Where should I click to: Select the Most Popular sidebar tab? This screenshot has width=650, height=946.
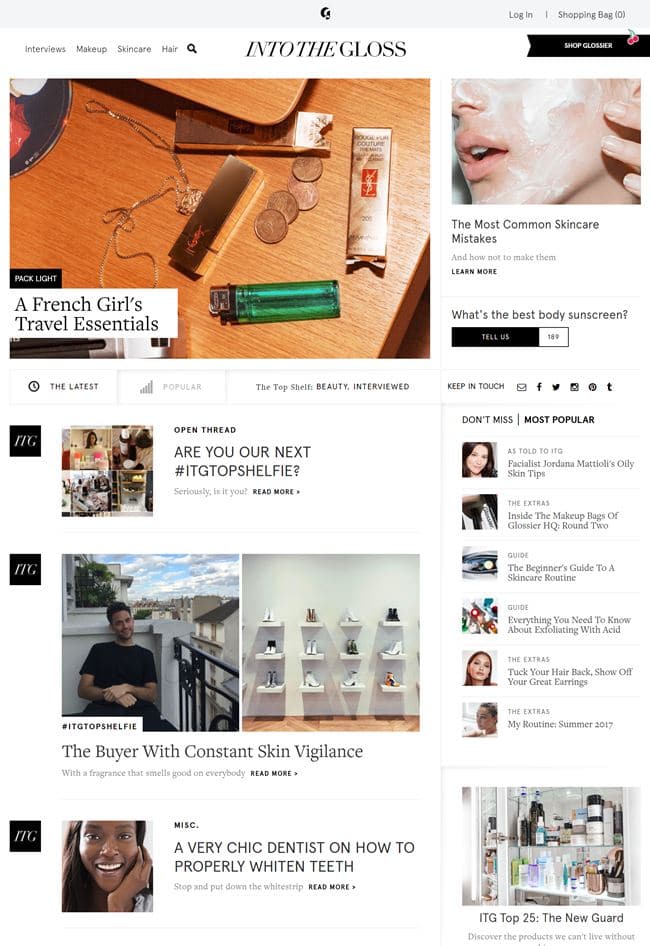559,420
